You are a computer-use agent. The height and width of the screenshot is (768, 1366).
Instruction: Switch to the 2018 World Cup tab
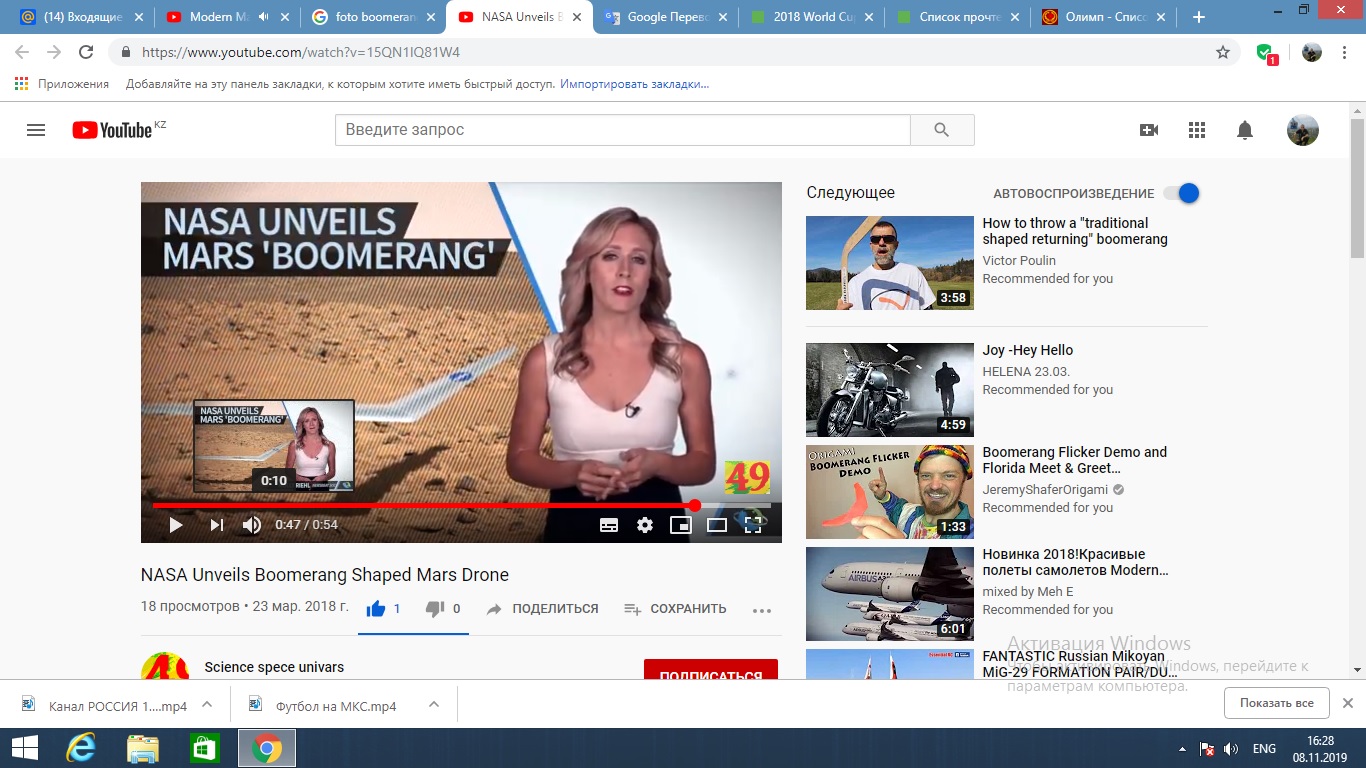pos(811,17)
